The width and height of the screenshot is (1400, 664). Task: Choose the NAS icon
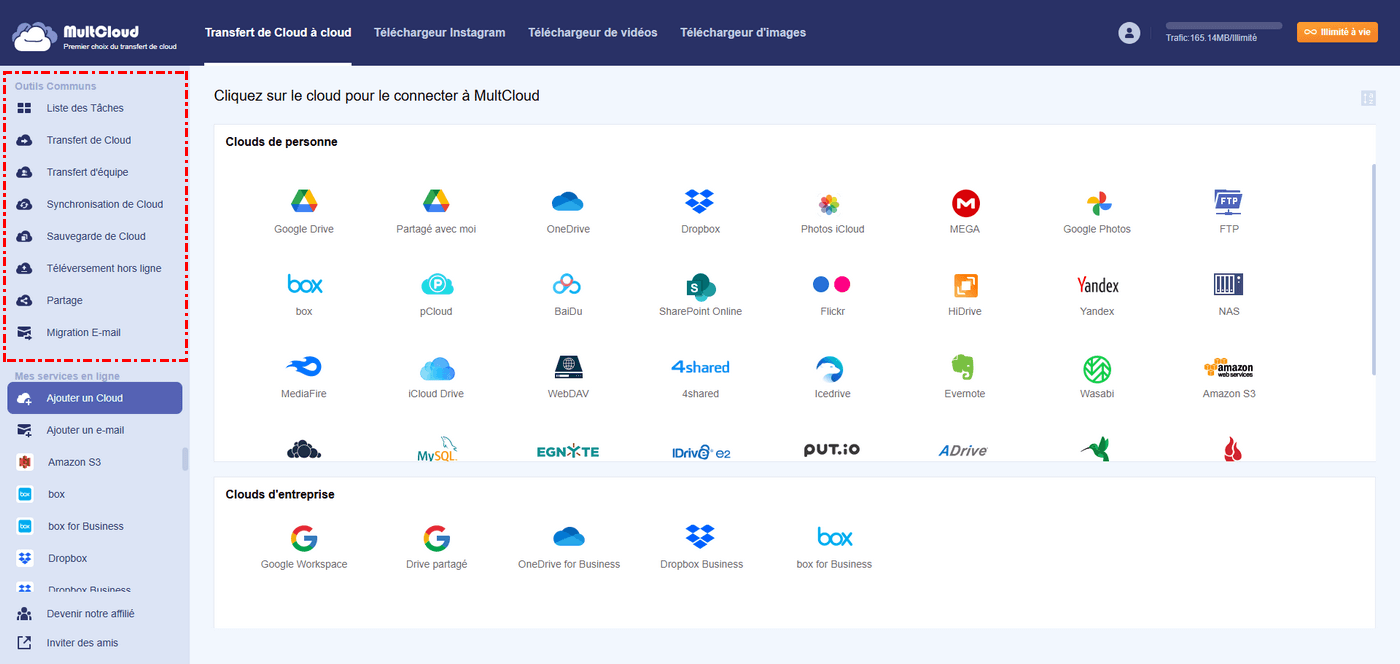pos(1228,285)
